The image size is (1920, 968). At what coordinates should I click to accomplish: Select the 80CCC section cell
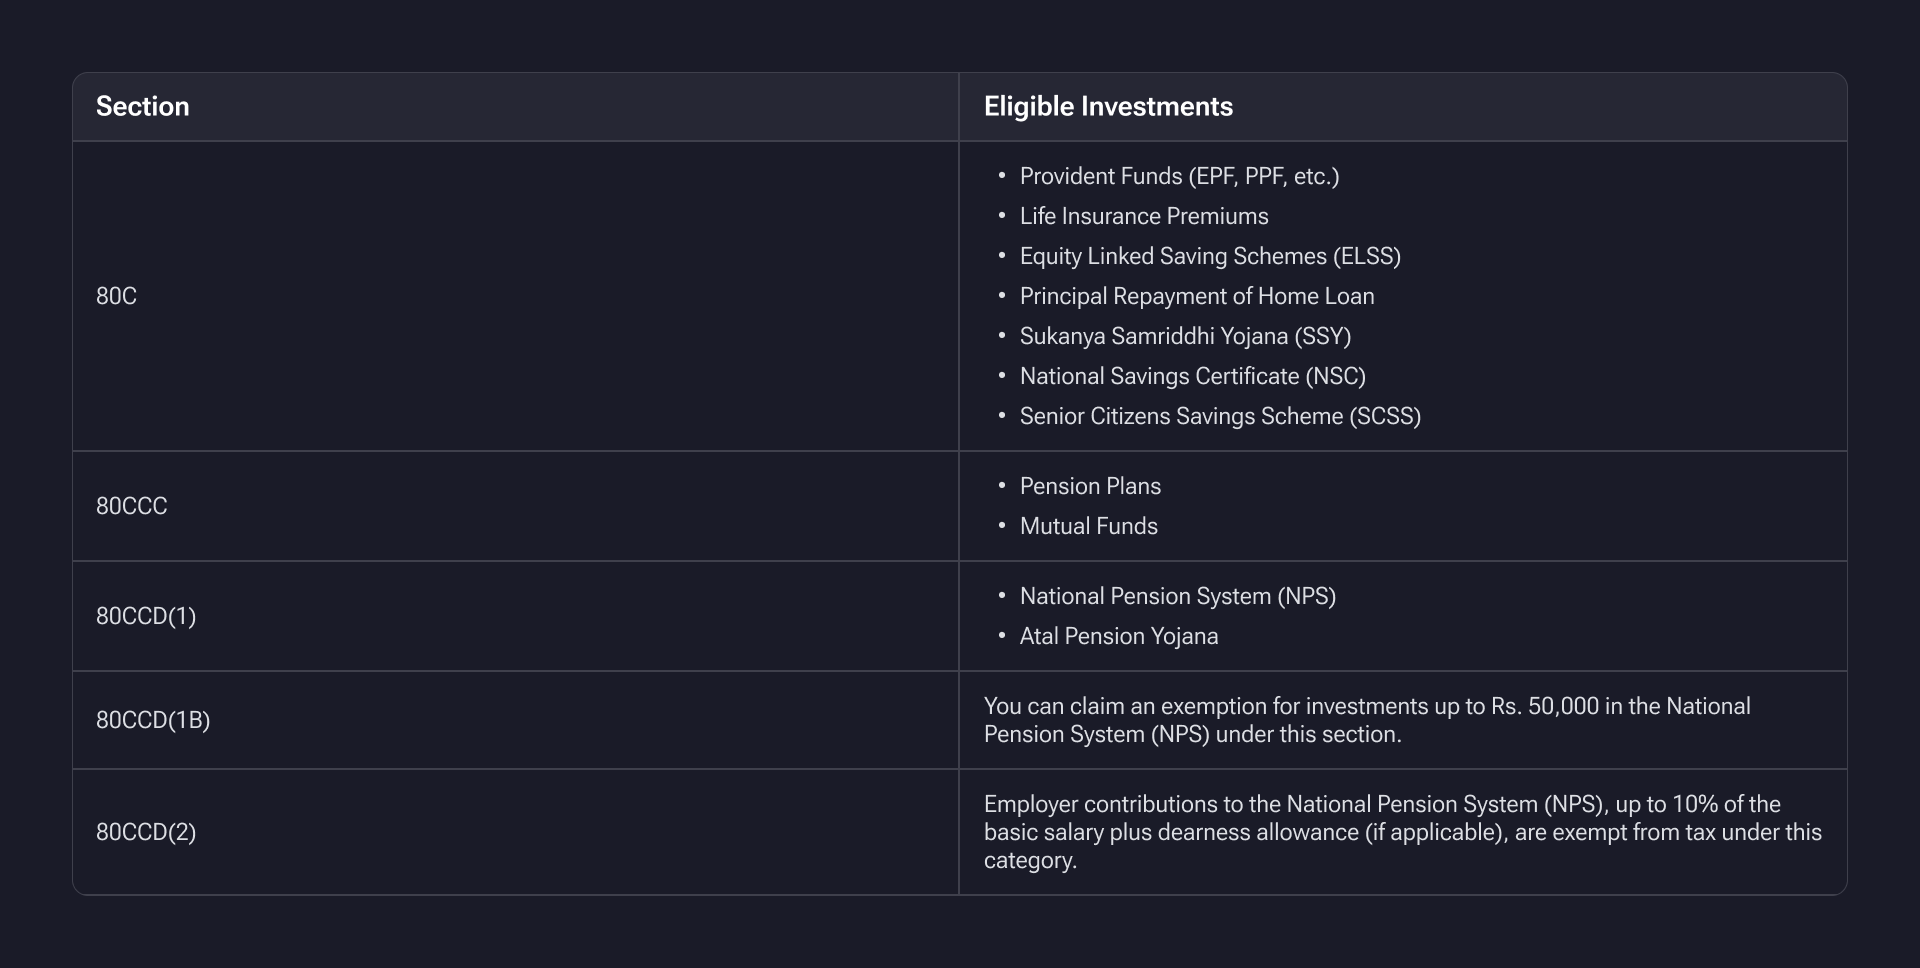(131, 506)
